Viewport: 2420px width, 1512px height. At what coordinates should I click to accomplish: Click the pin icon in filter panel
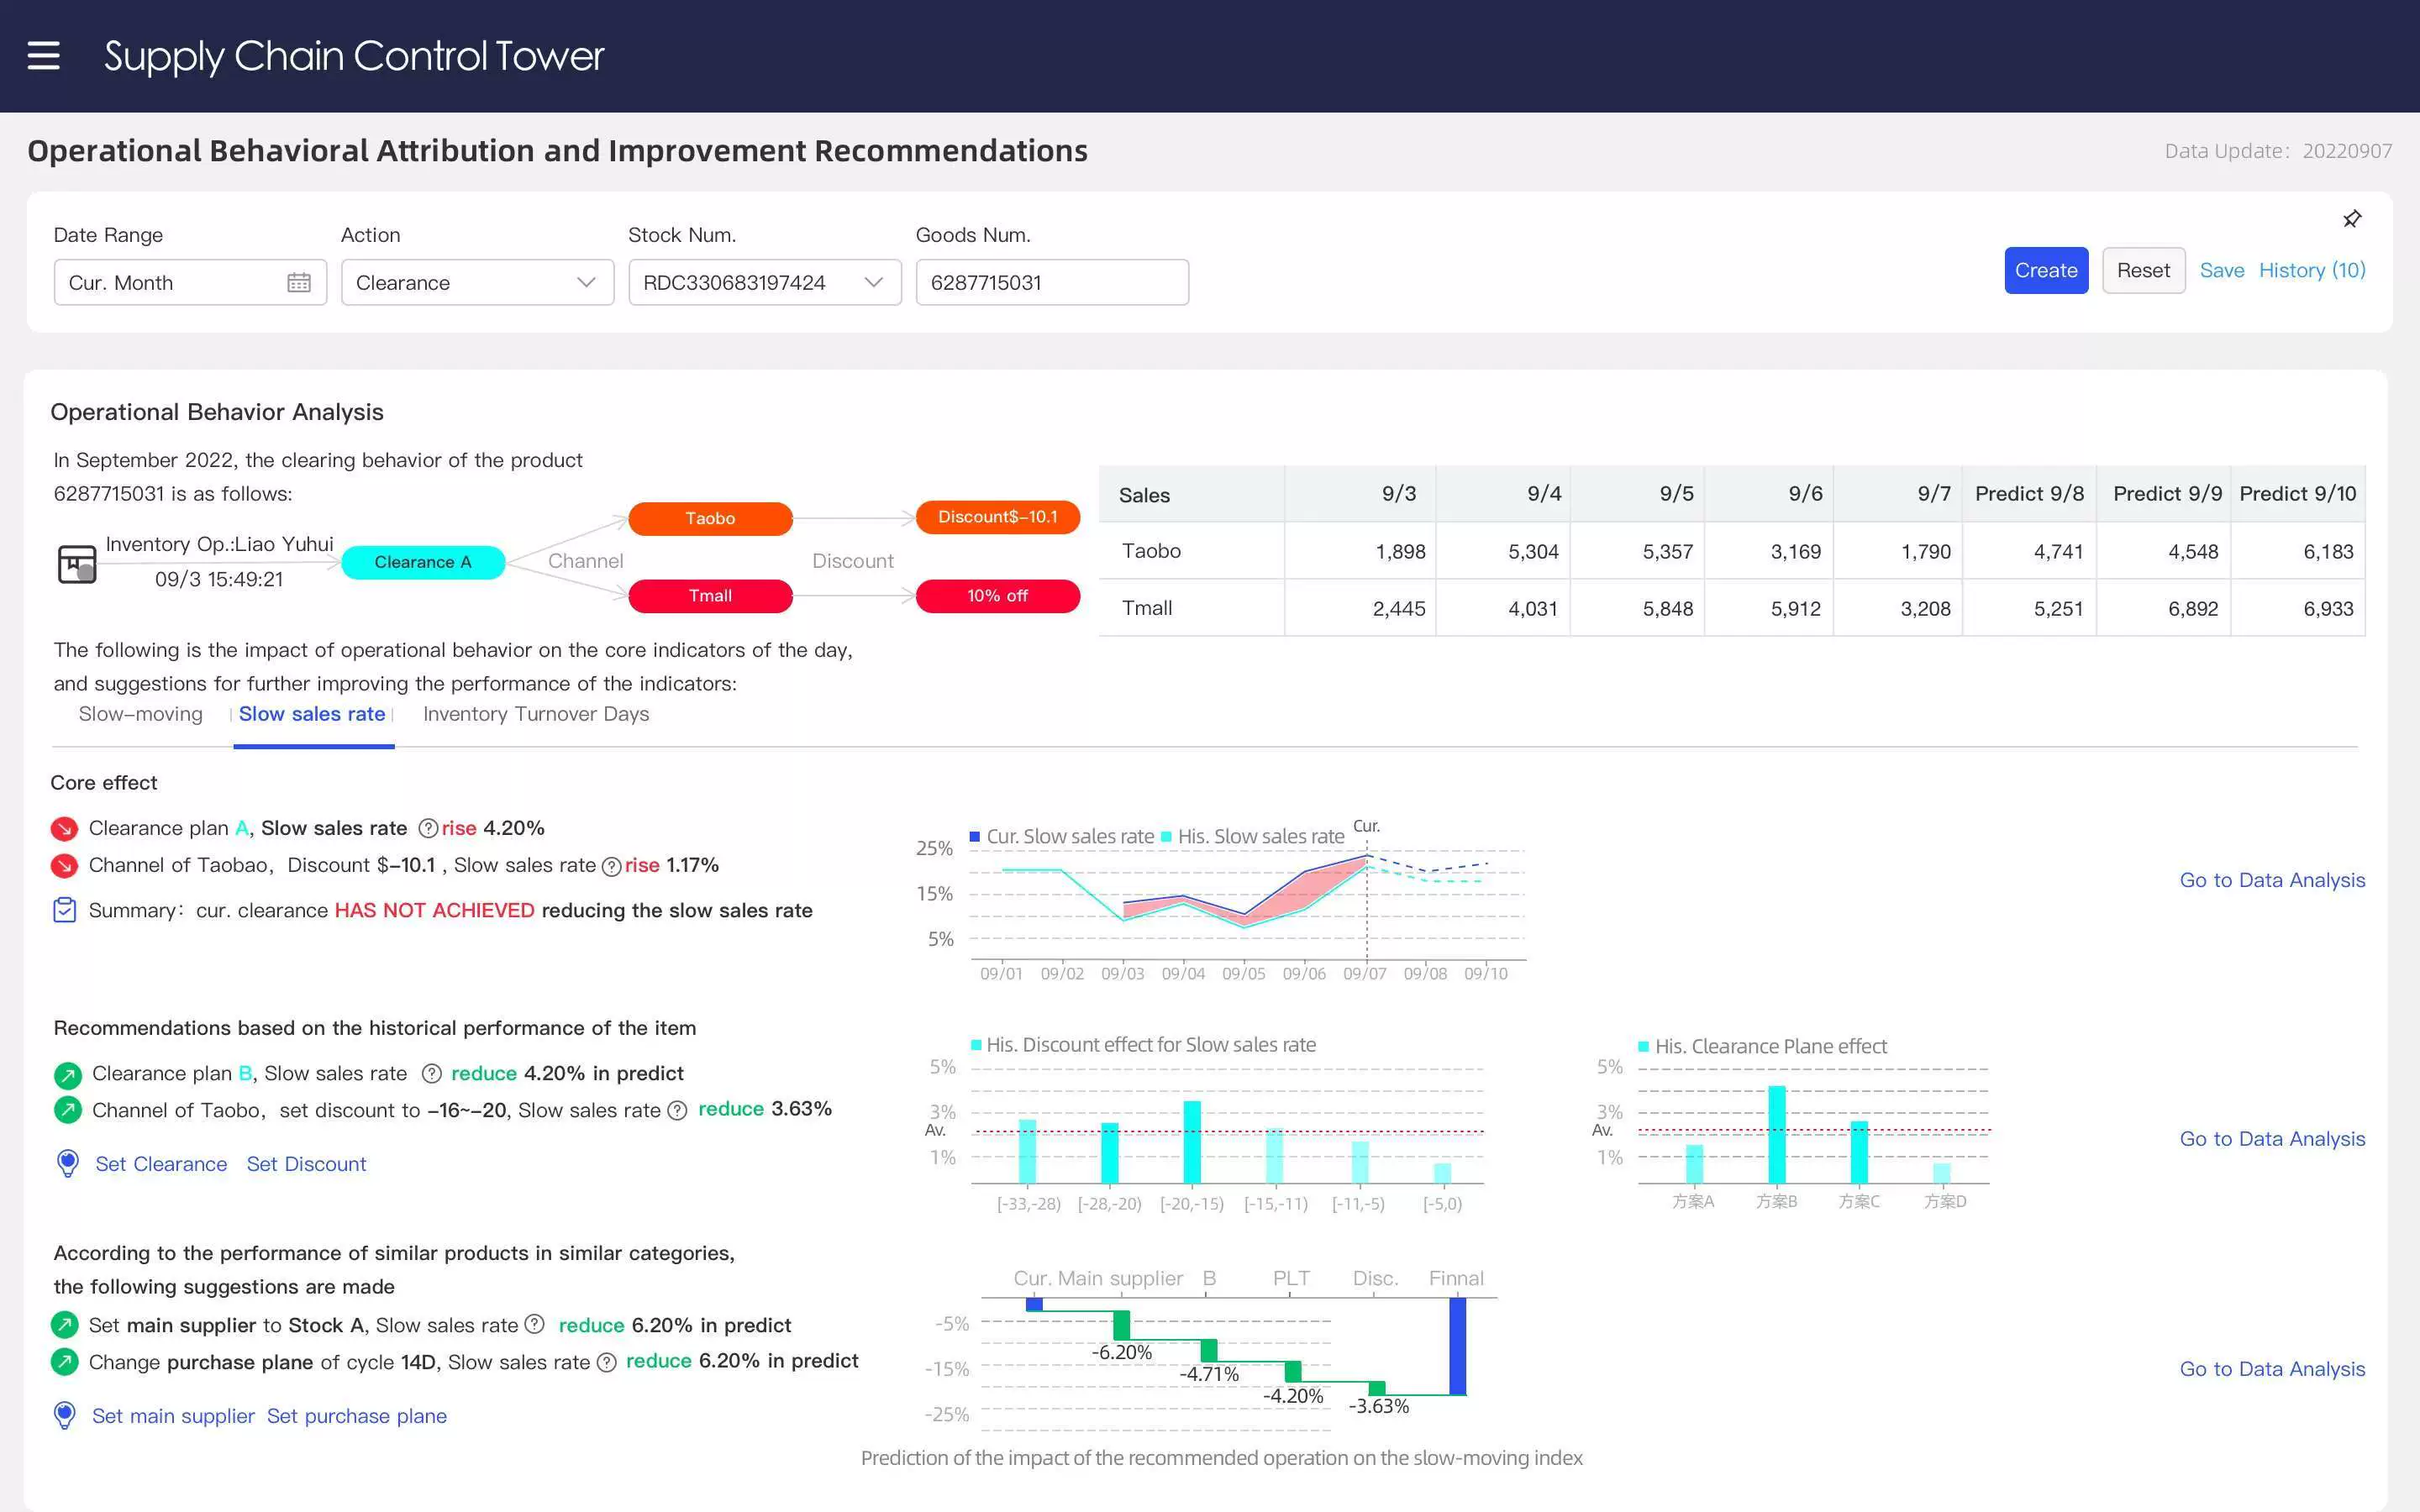[x=2352, y=219]
